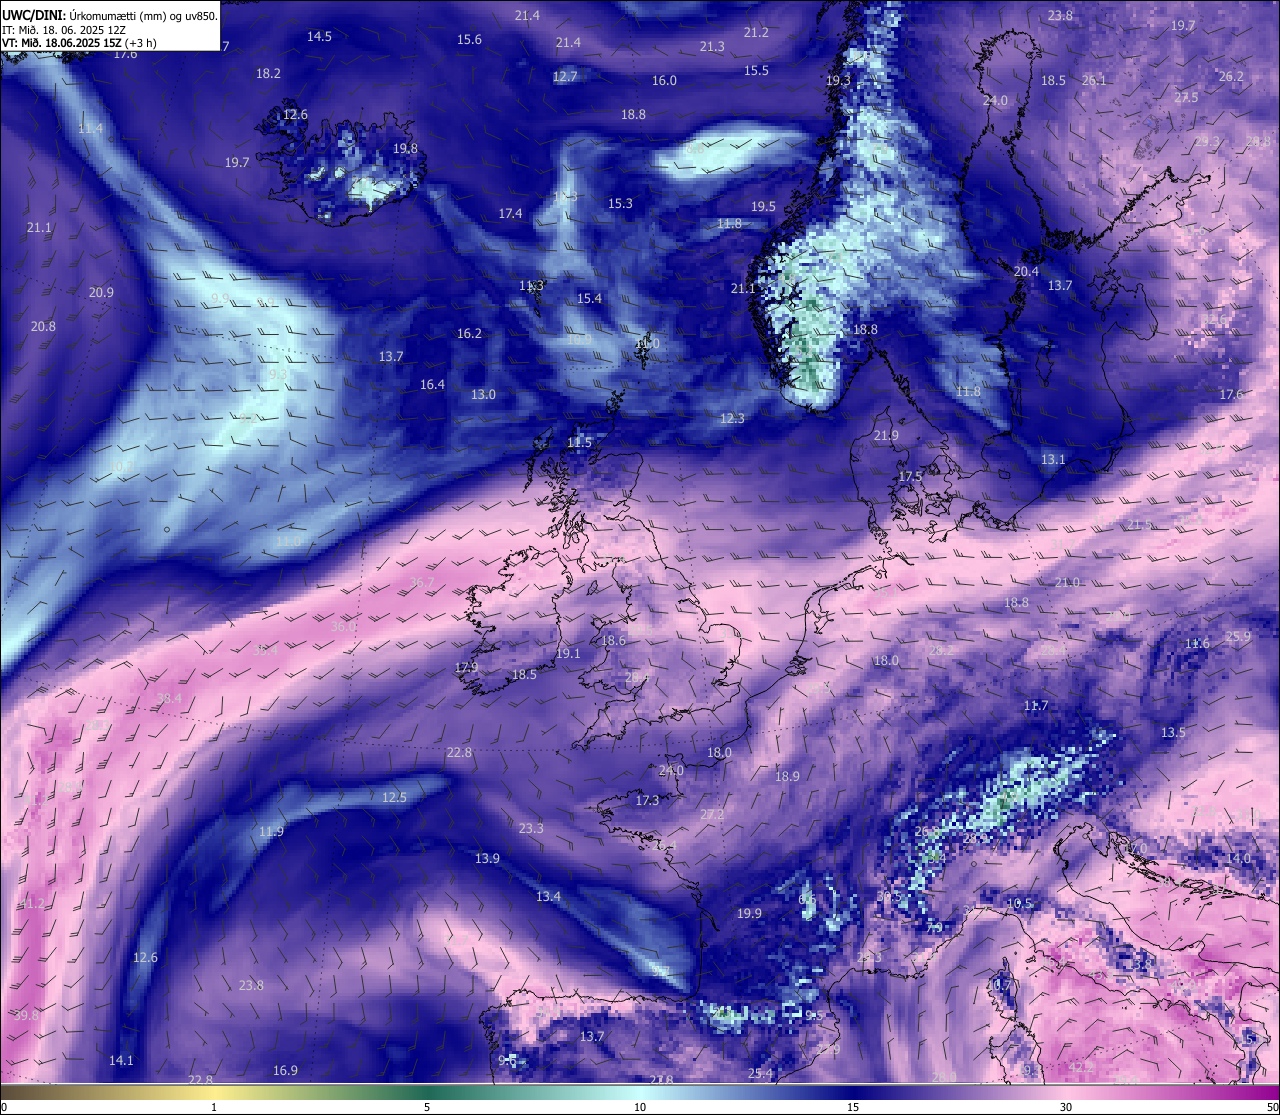1280x1115 pixels.
Task: Select the 21.0 value over Poland
Action: (1067, 583)
